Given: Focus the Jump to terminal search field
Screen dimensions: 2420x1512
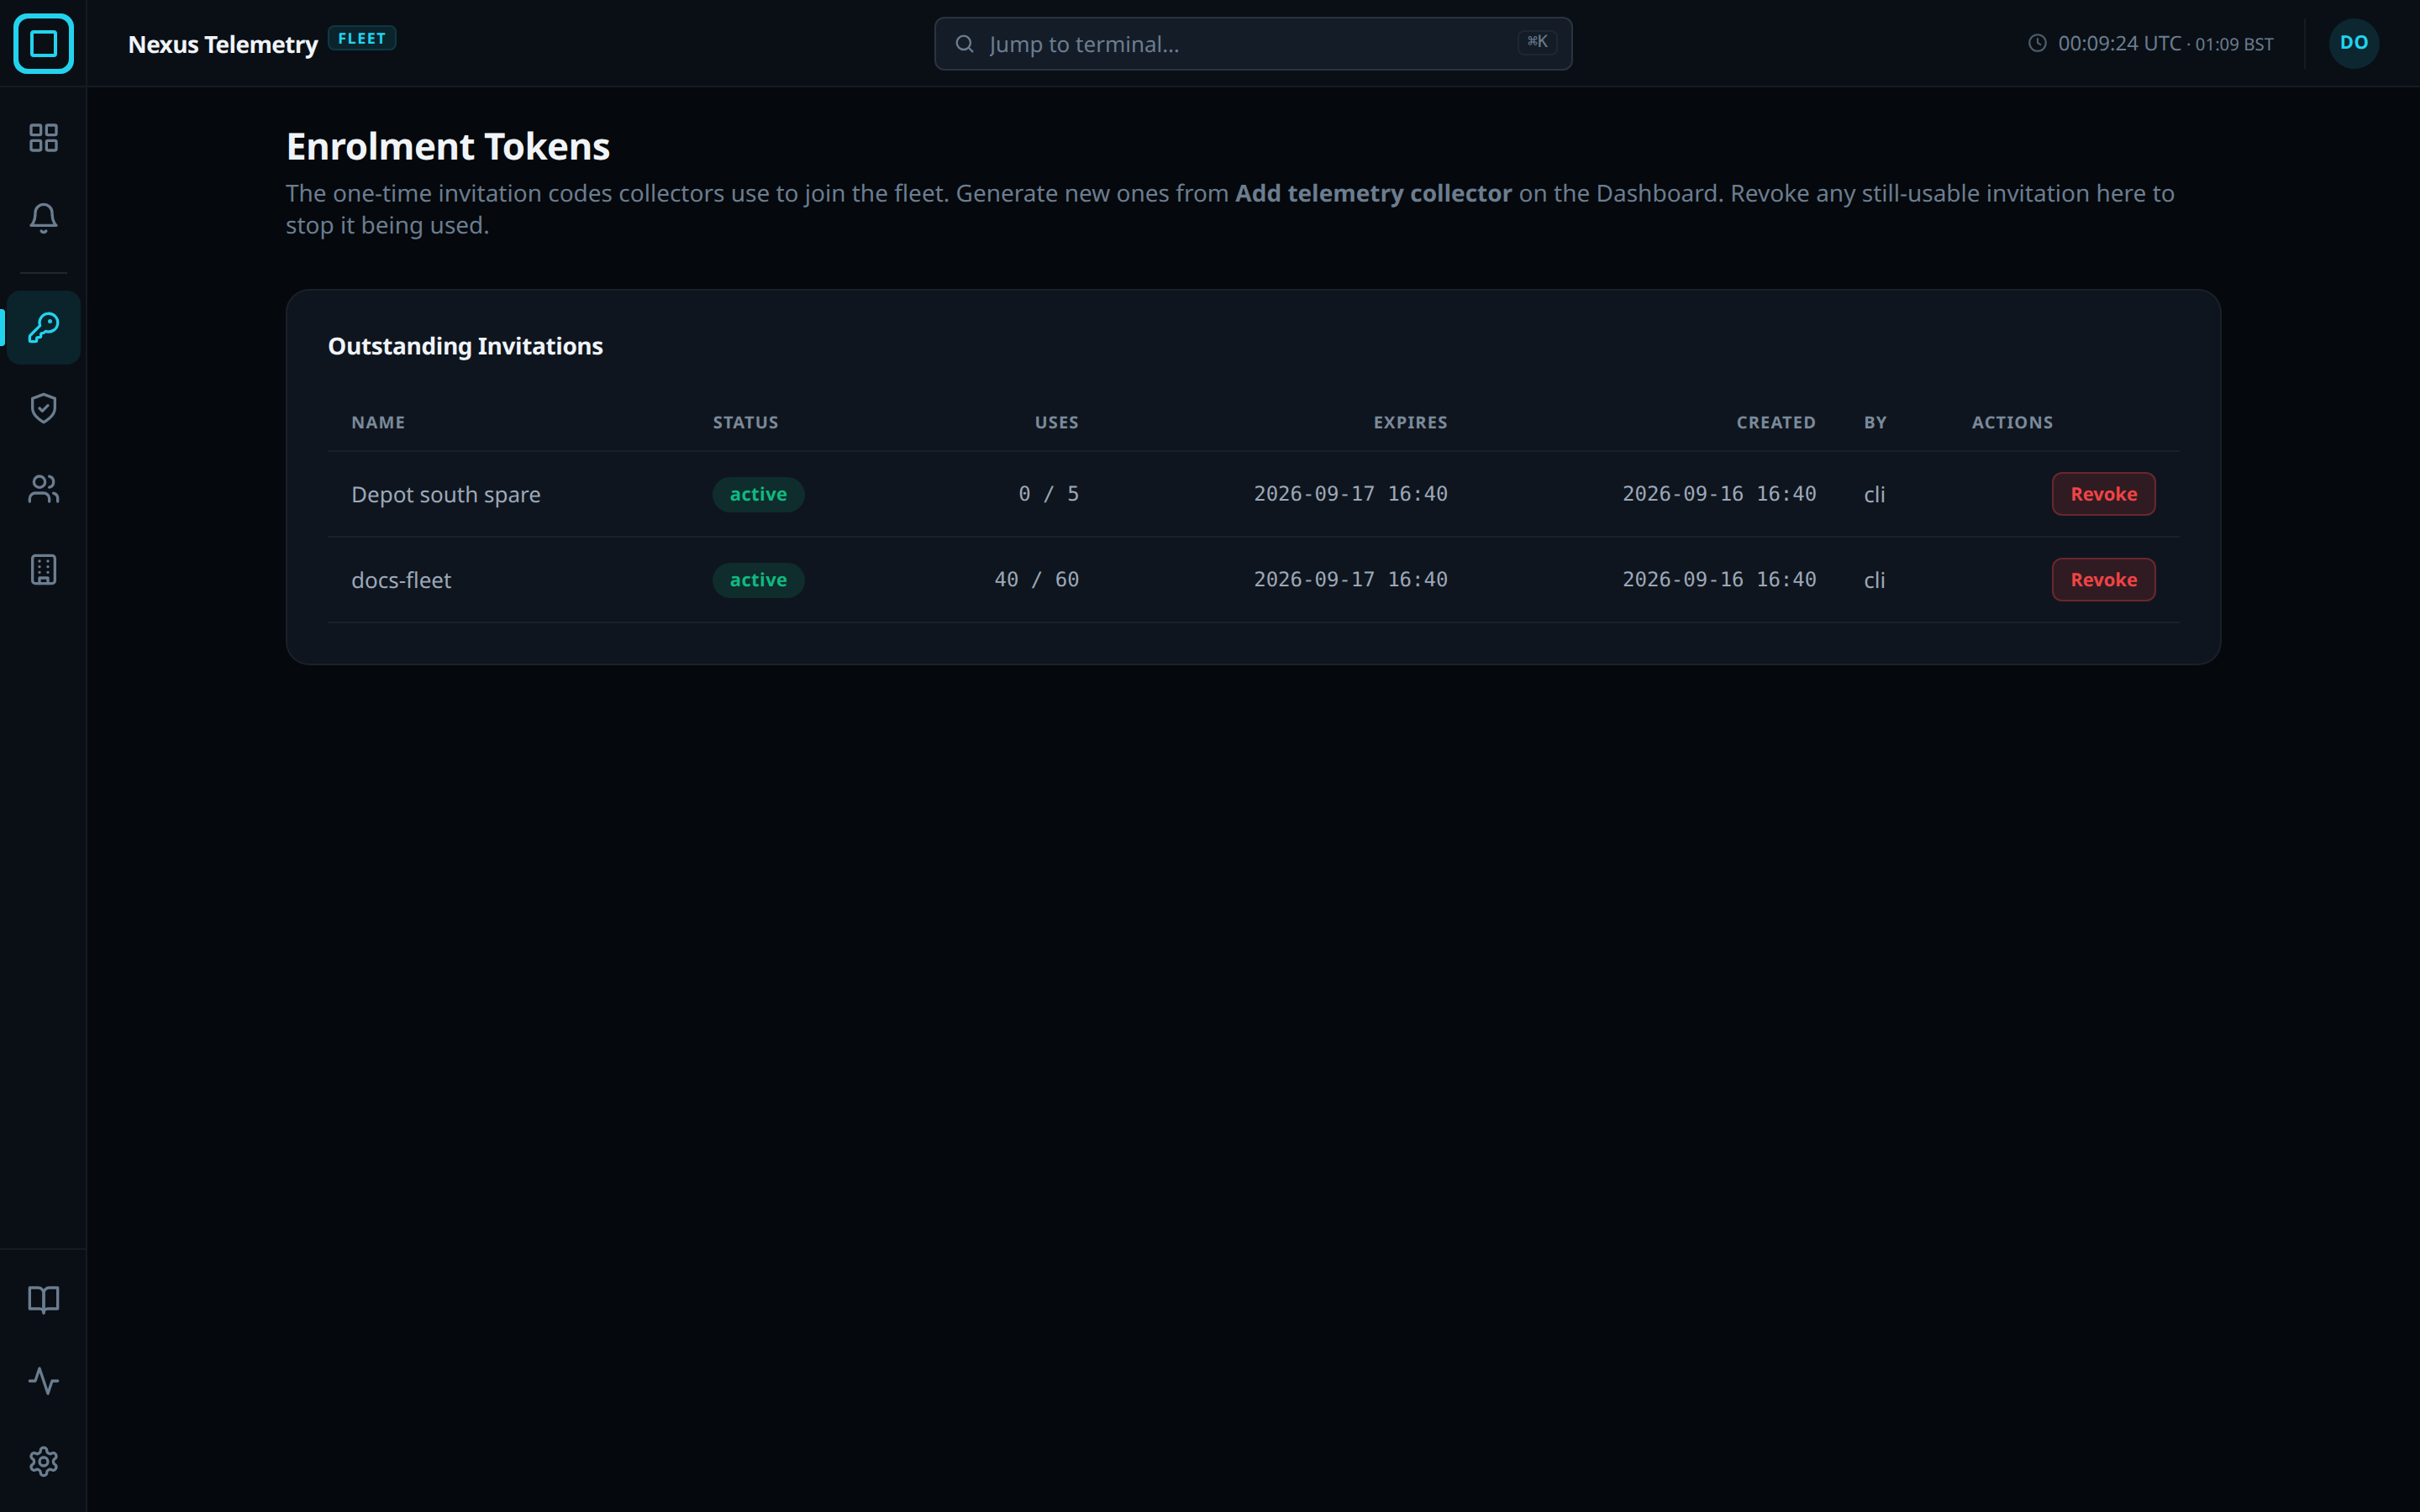Looking at the screenshot, I should coord(1253,44).
